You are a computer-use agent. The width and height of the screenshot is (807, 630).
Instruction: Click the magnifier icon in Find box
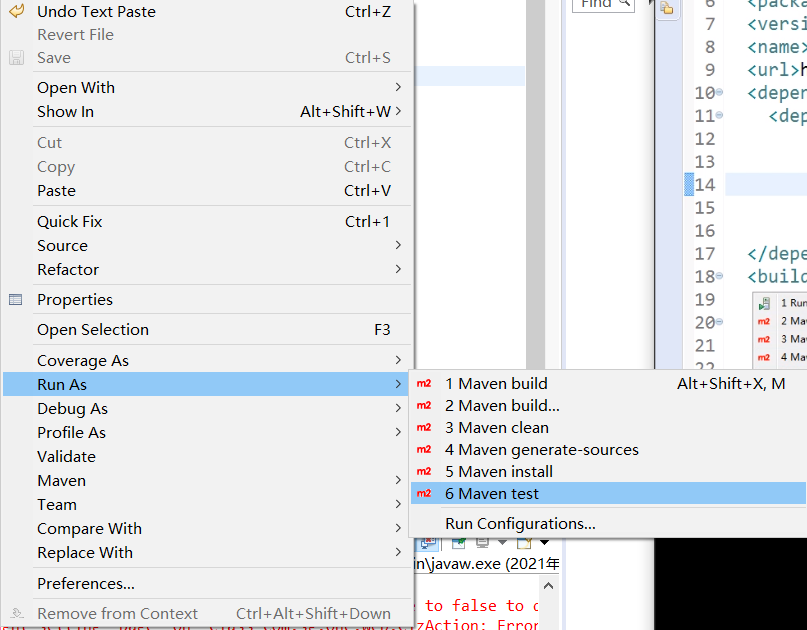[x=624, y=3]
